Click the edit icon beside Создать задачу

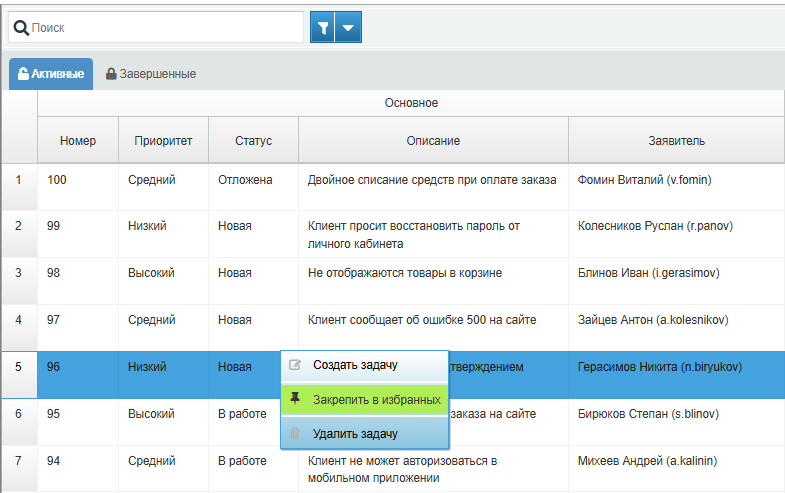click(295, 365)
